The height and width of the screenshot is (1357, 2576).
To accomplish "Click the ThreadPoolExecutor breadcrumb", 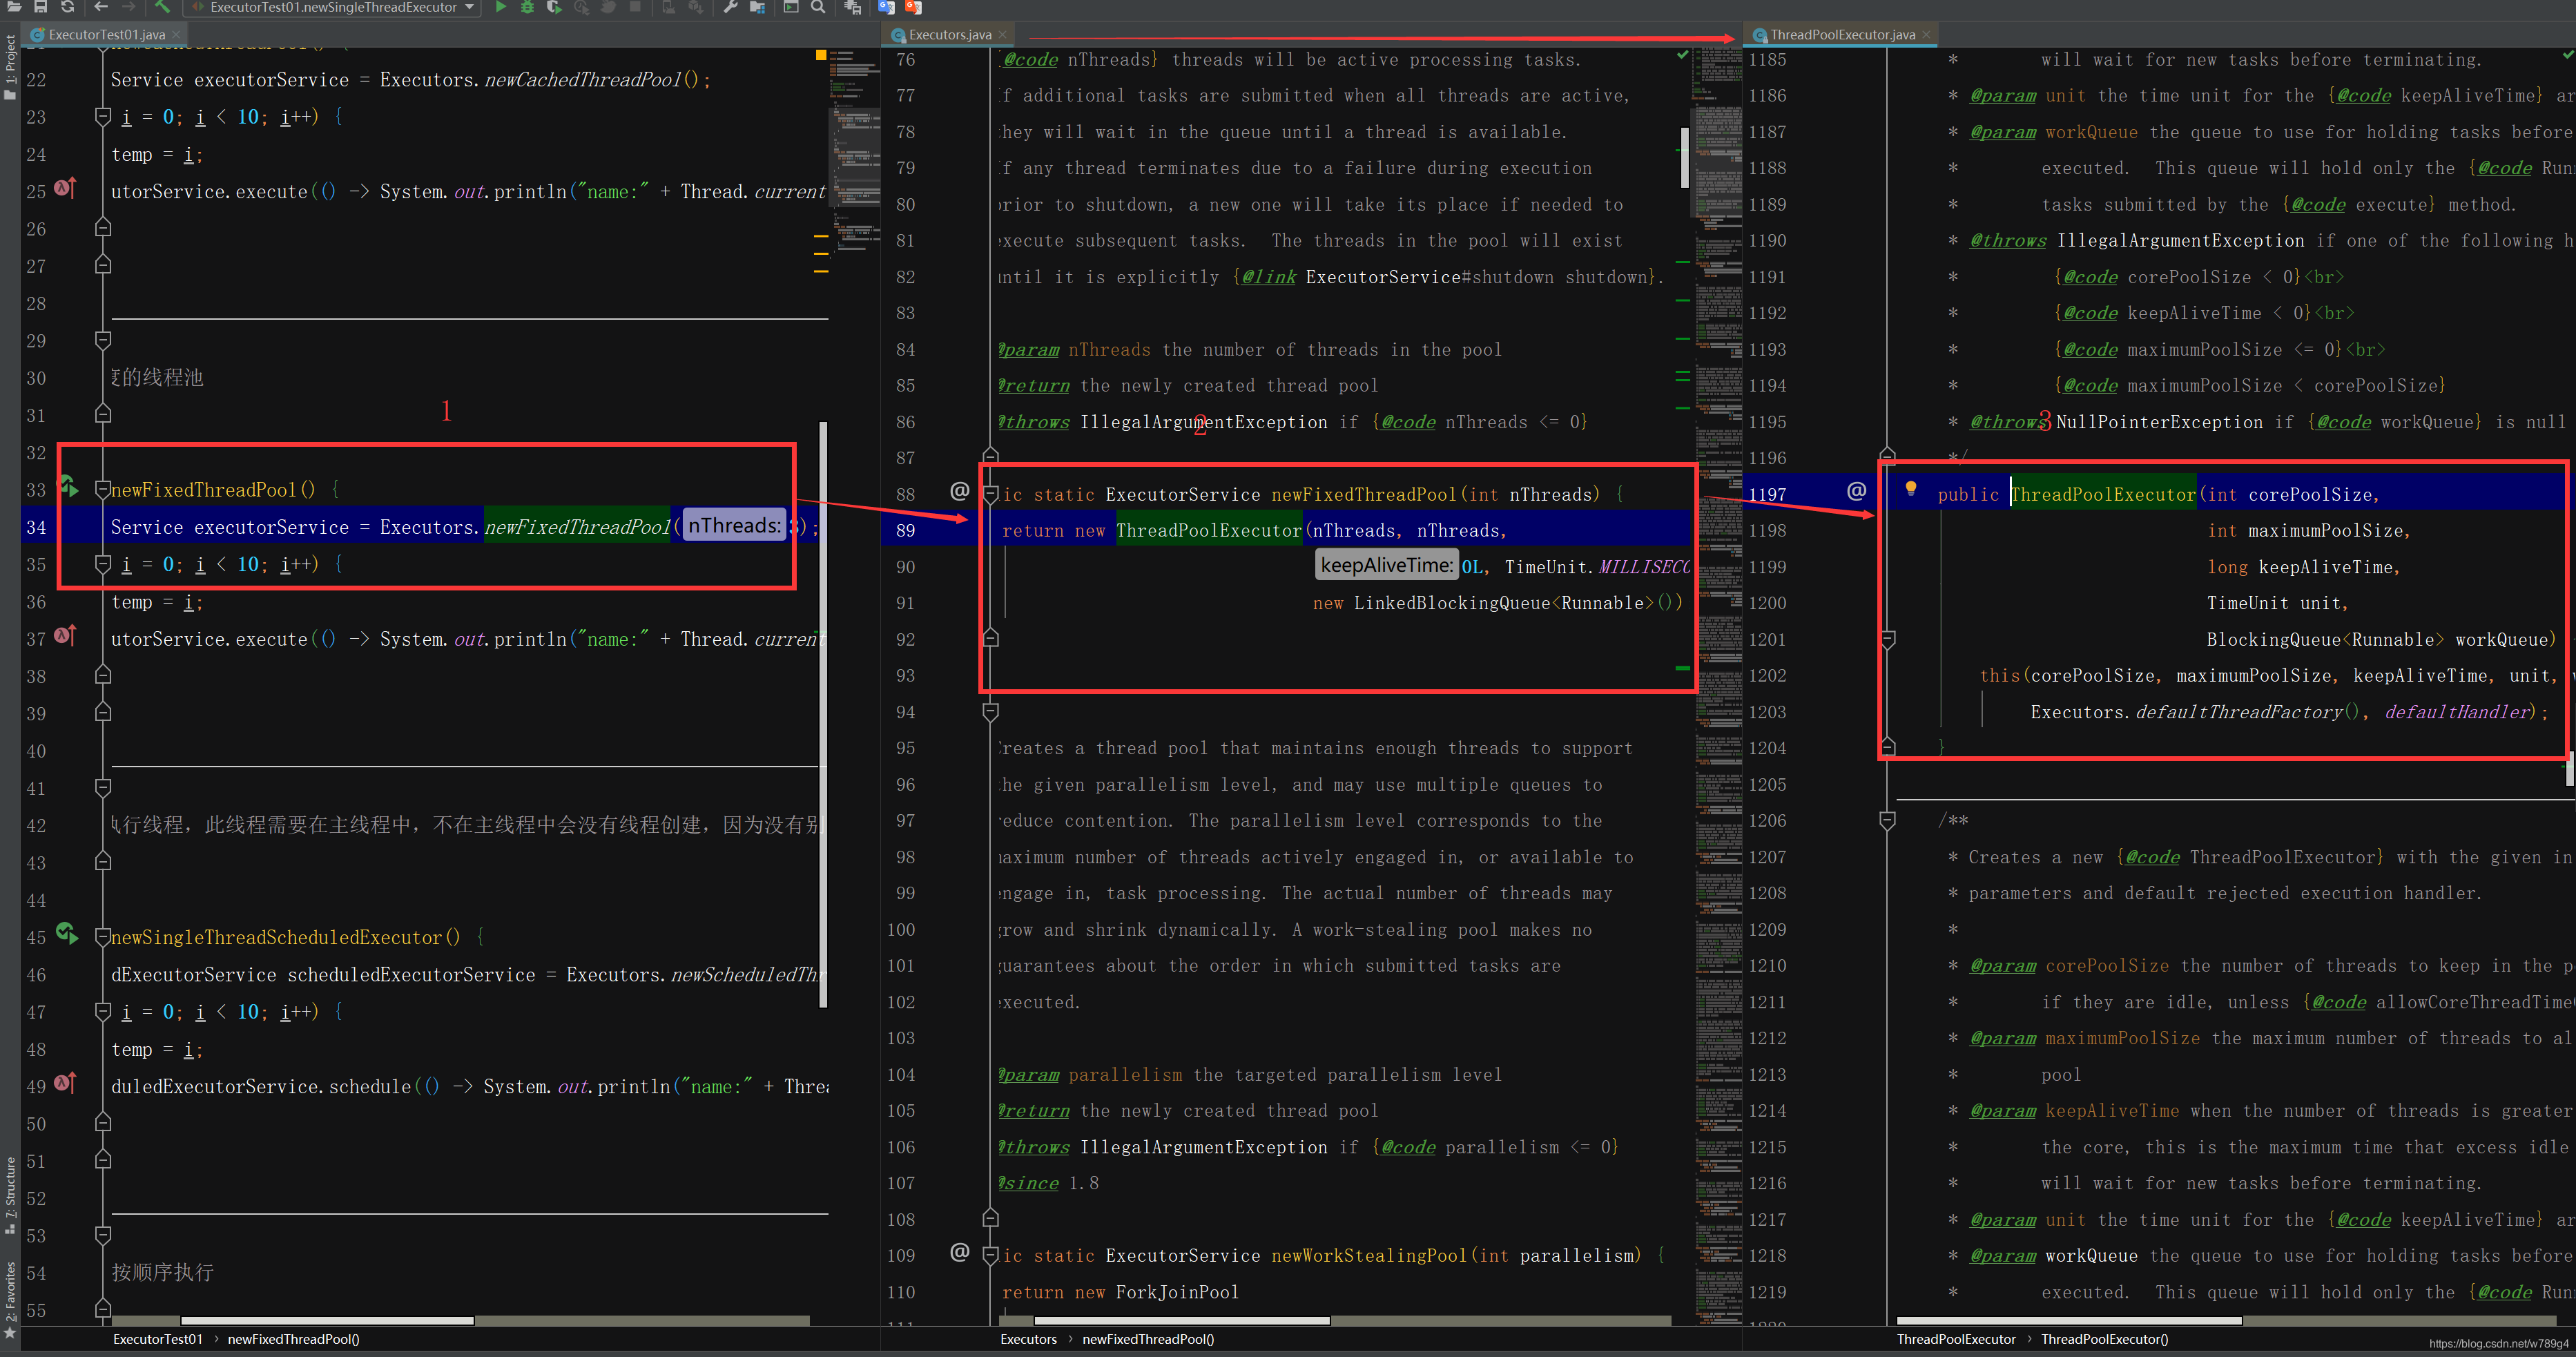I will [x=1956, y=1339].
